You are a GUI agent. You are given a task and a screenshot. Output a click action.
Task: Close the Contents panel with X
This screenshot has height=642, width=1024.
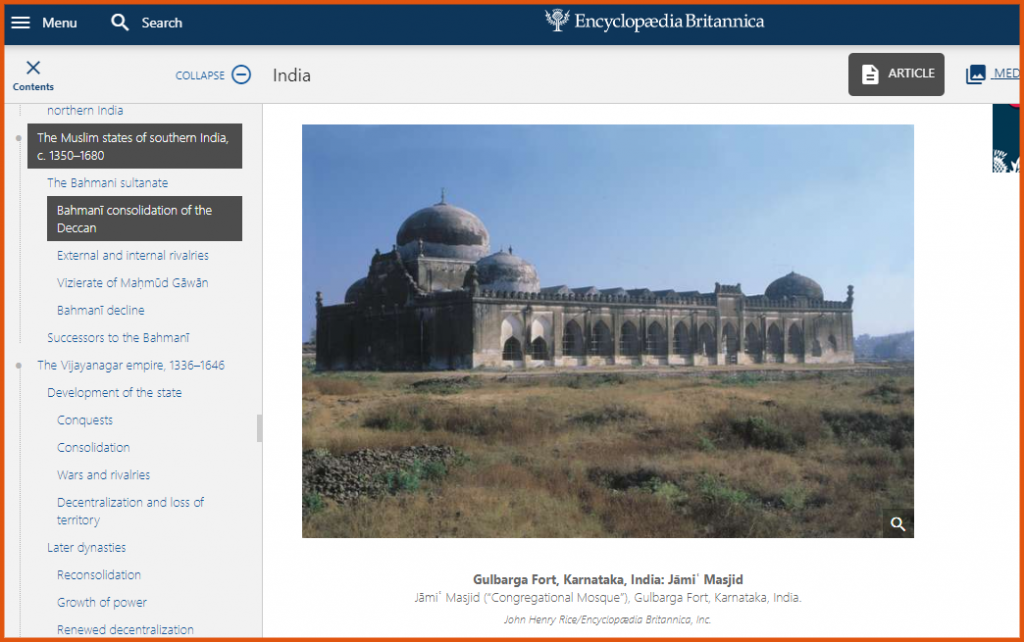[33, 67]
